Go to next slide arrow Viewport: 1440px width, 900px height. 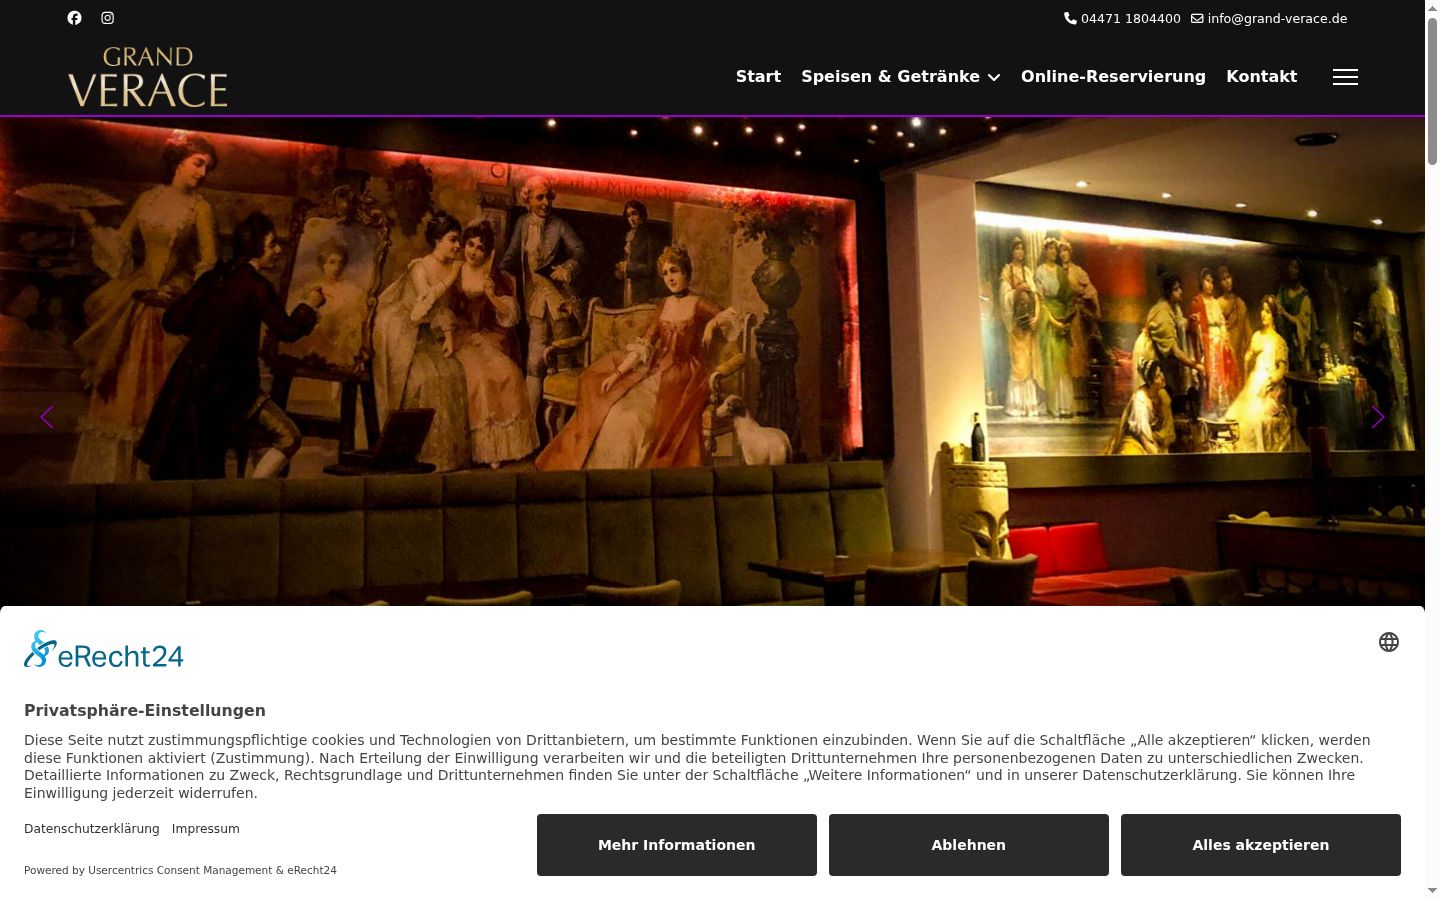(1377, 417)
